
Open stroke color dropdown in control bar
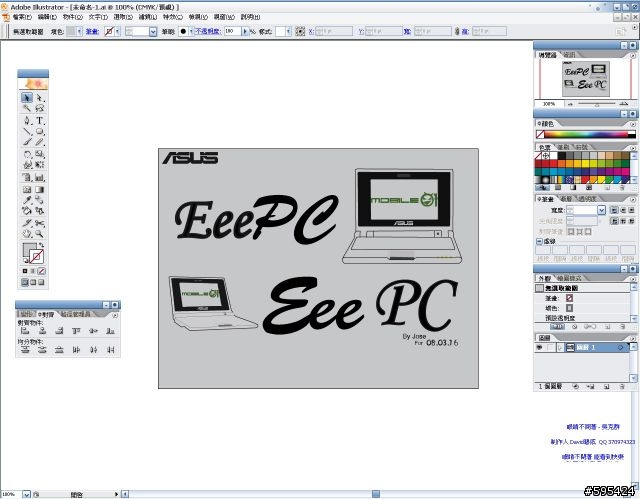pos(118,31)
